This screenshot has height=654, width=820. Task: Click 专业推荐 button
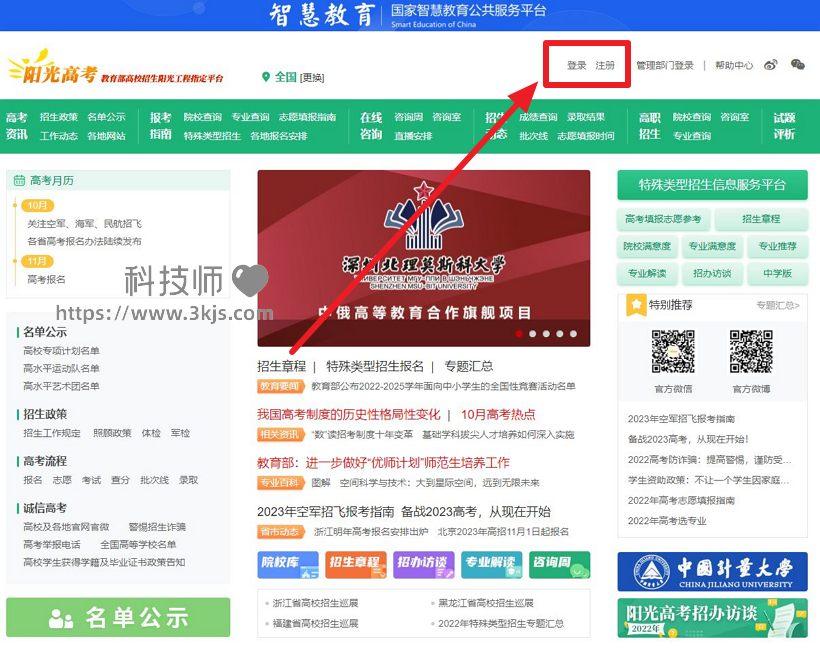(x=778, y=246)
